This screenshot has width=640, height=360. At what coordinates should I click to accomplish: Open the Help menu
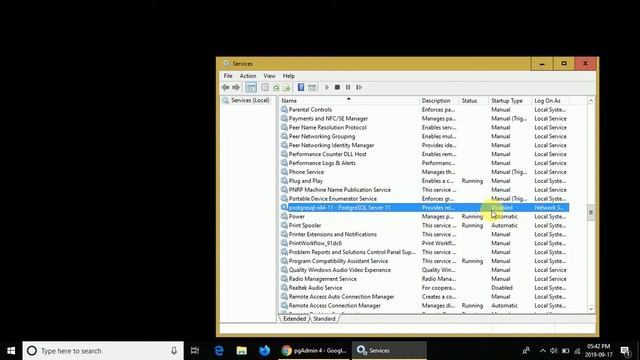(289, 76)
